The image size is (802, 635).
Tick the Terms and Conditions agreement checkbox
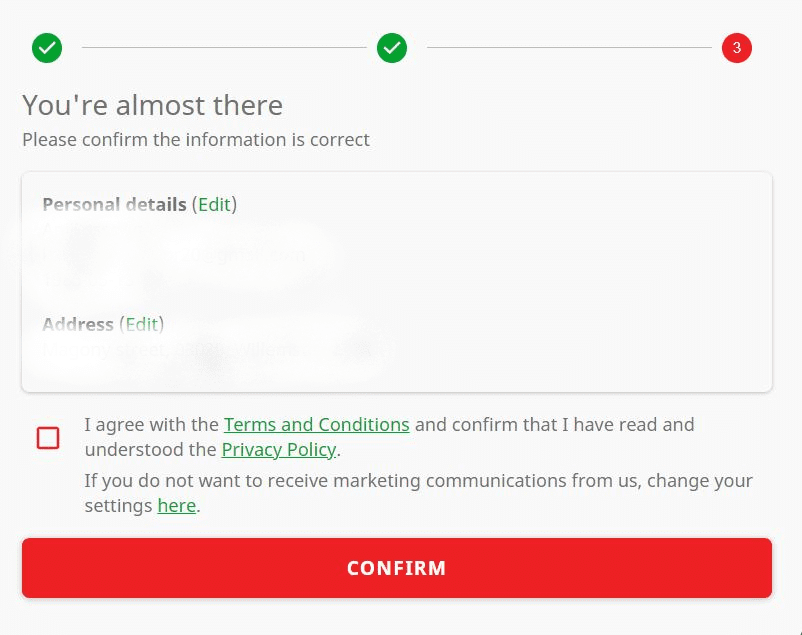click(48, 438)
